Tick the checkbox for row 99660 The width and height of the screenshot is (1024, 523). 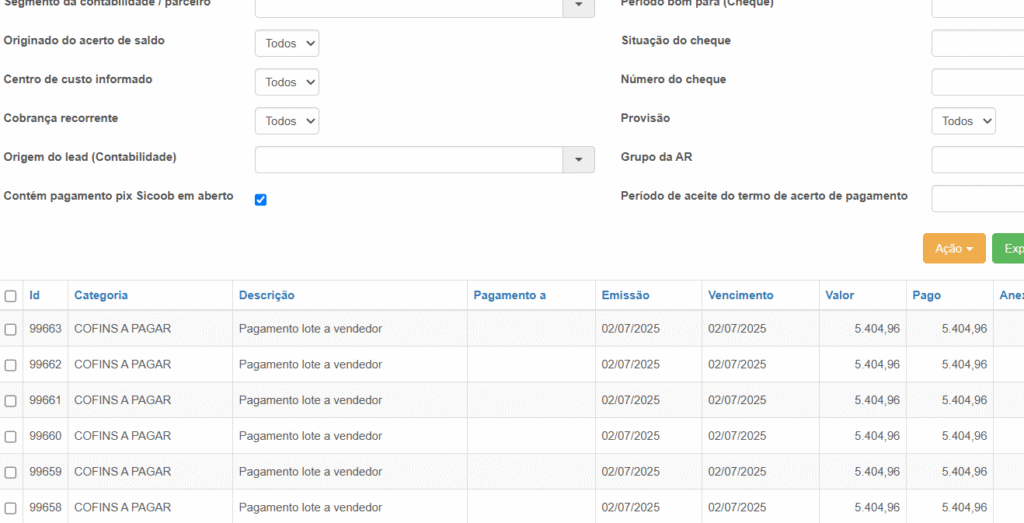pos(11,437)
